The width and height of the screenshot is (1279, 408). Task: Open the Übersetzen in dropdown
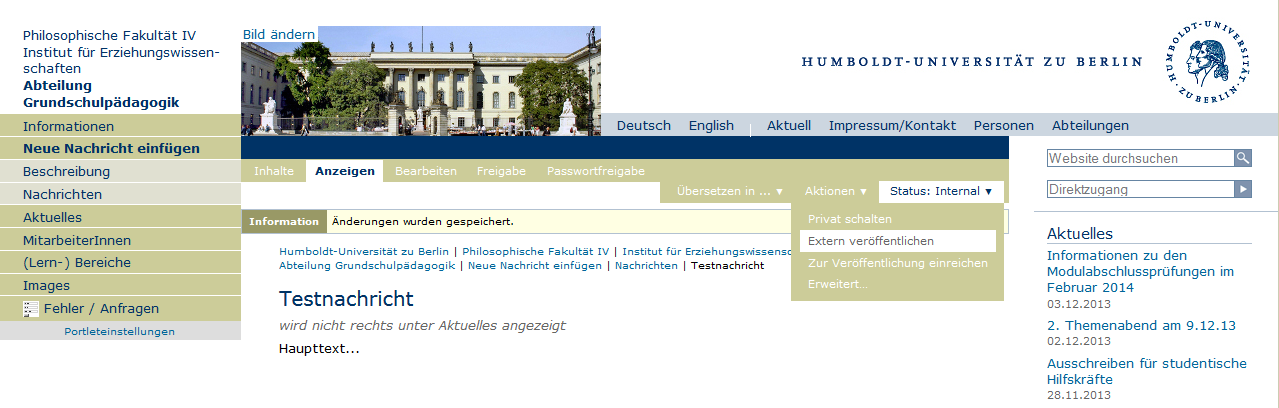pyautogui.click(x=730, y=191)
